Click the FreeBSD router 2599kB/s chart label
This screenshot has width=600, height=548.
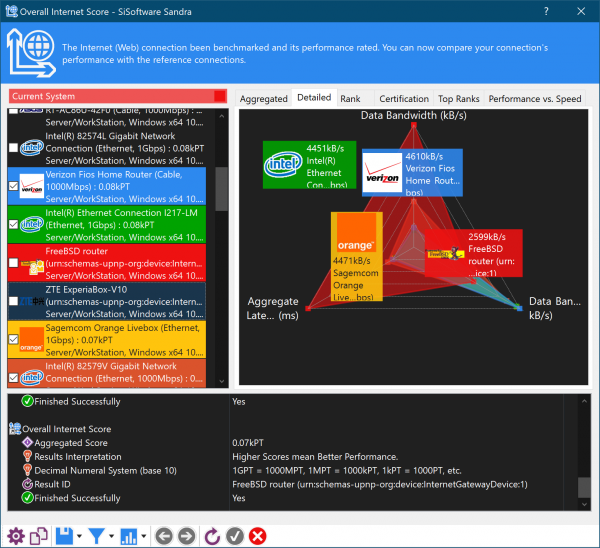tap(473, 253)
